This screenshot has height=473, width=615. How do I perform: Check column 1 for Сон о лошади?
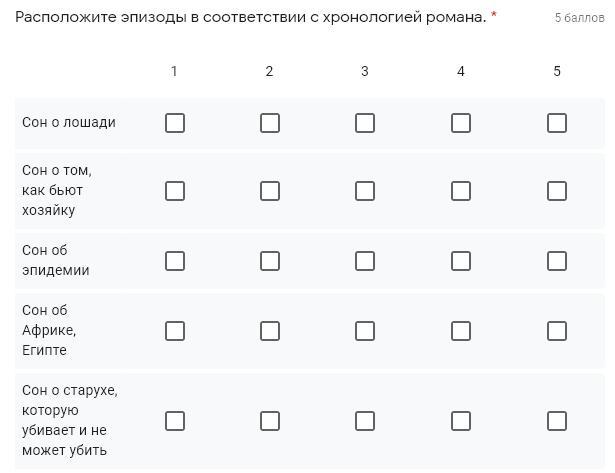(x=175, y=123)
